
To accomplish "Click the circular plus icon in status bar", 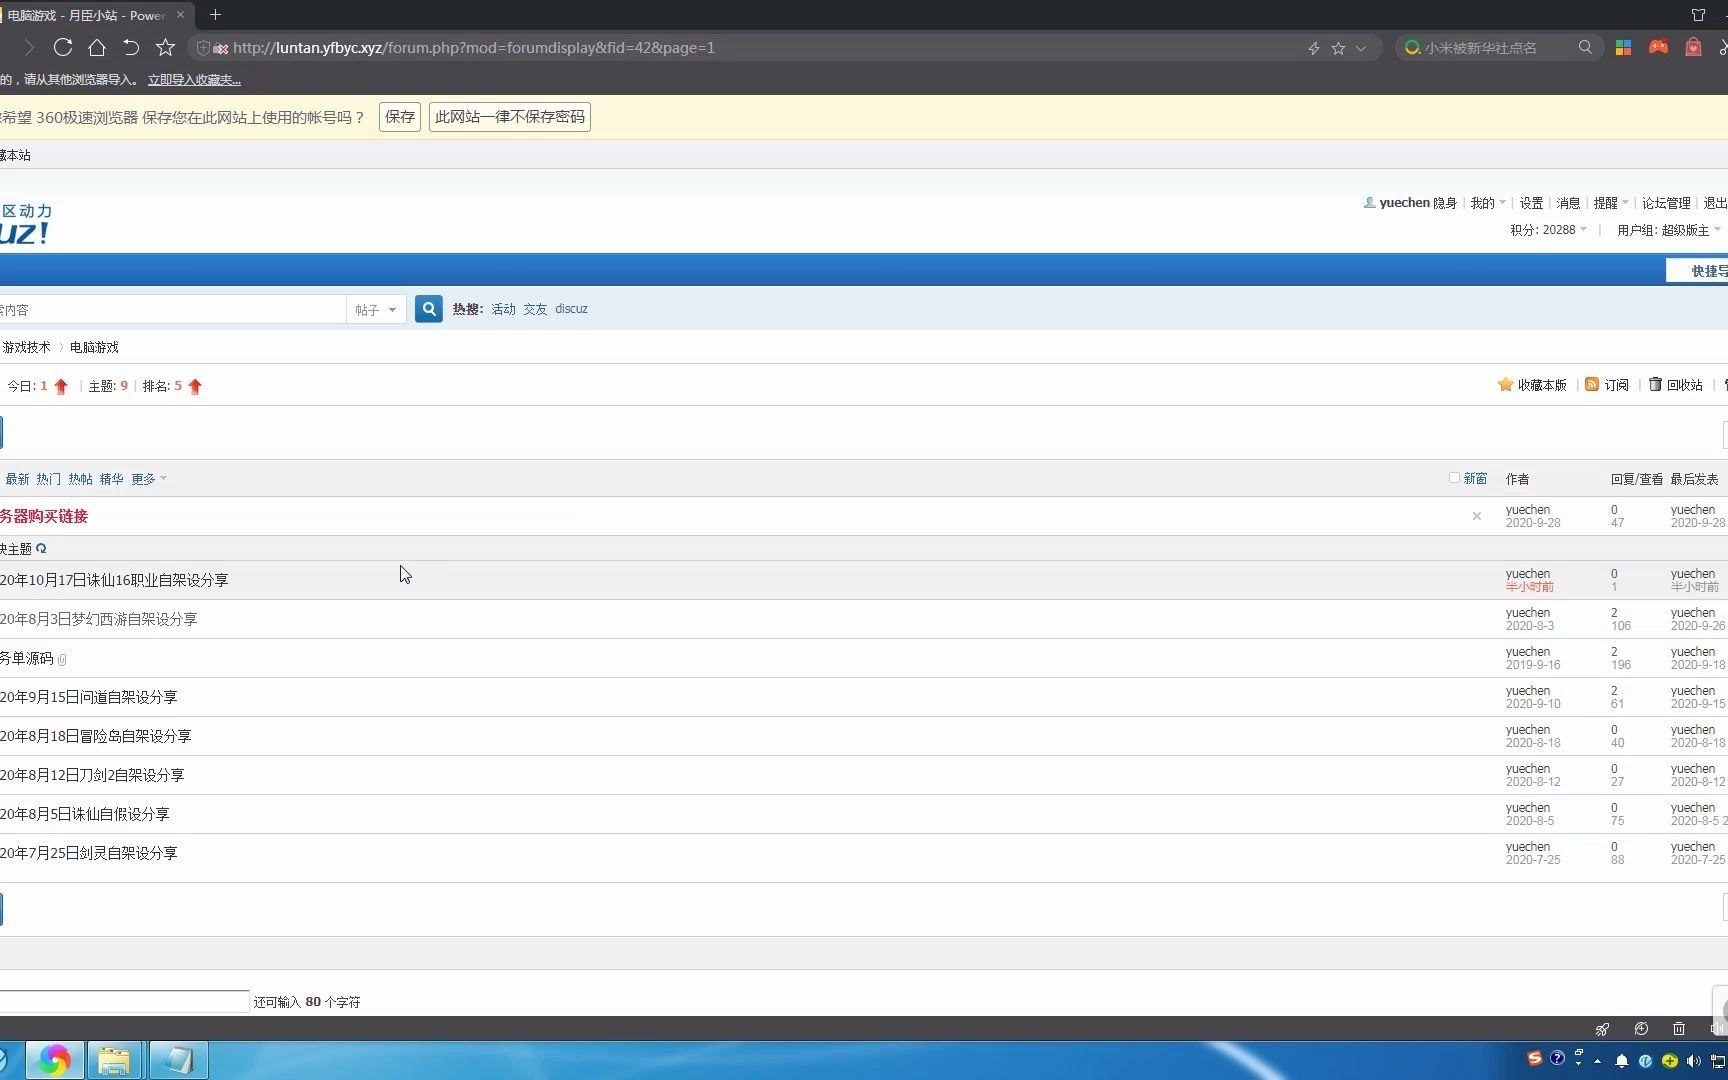I will 1641,1029.
